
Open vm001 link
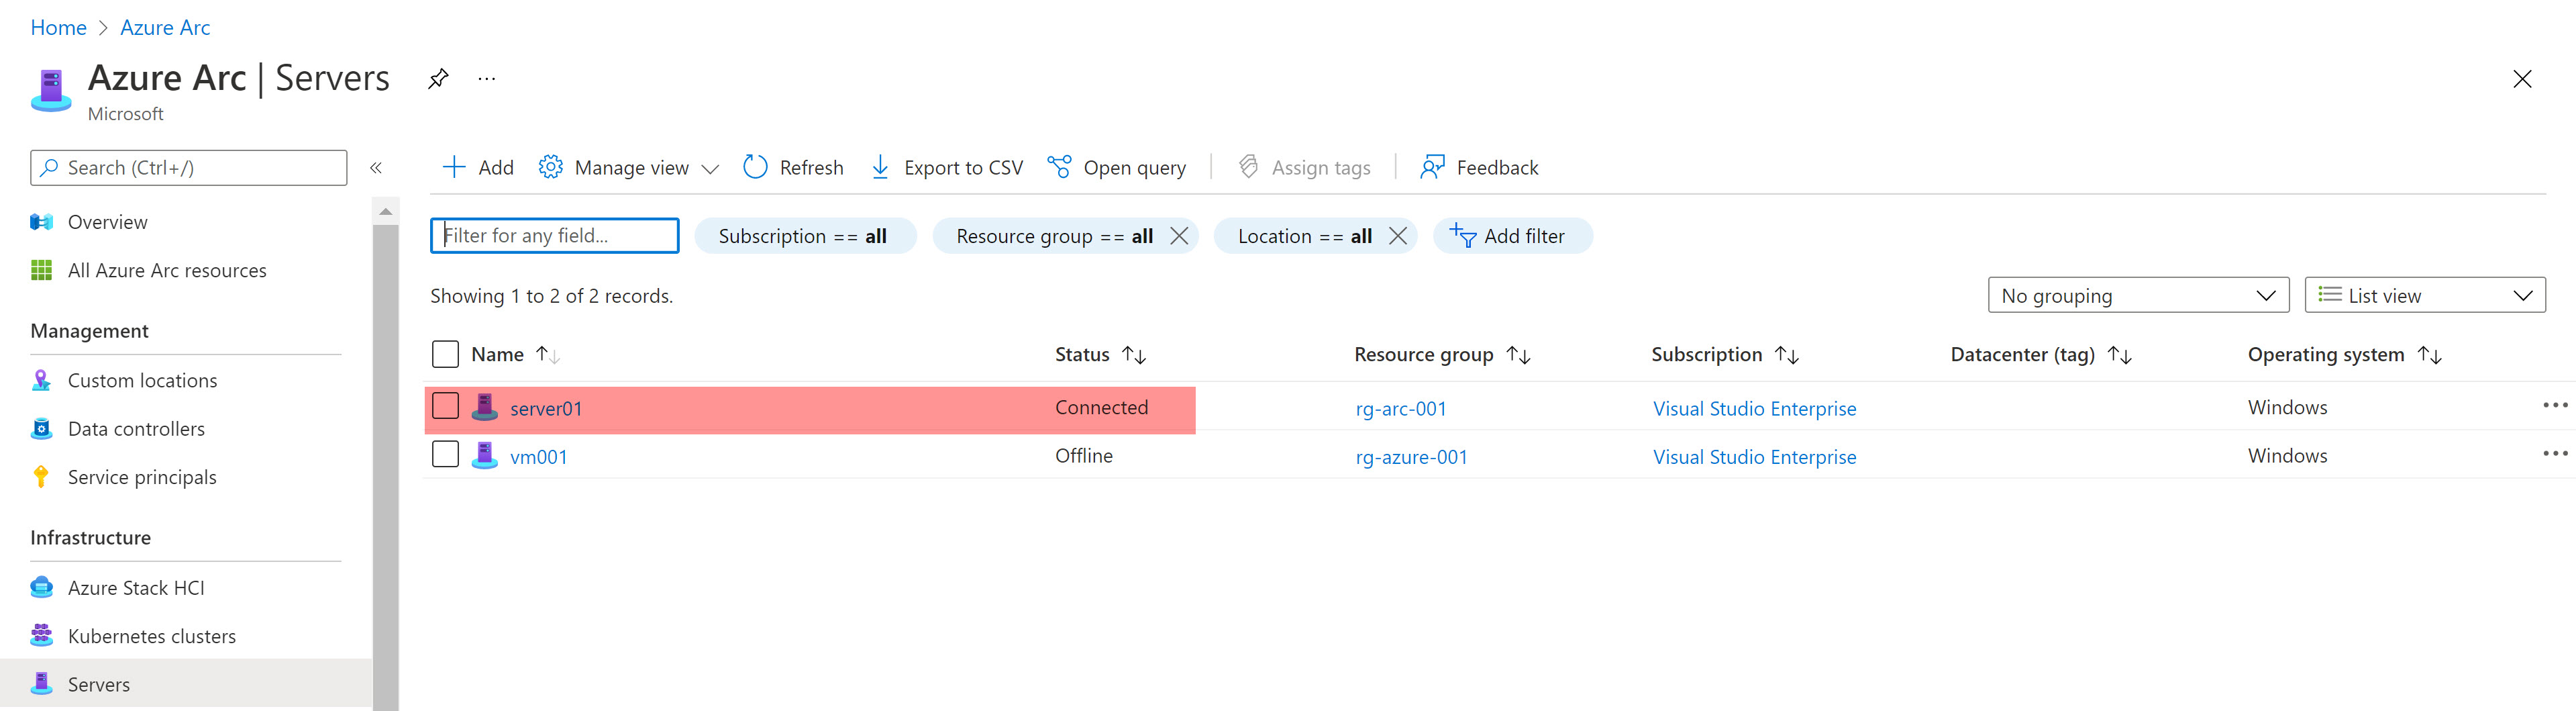click(x=539, y=456)
